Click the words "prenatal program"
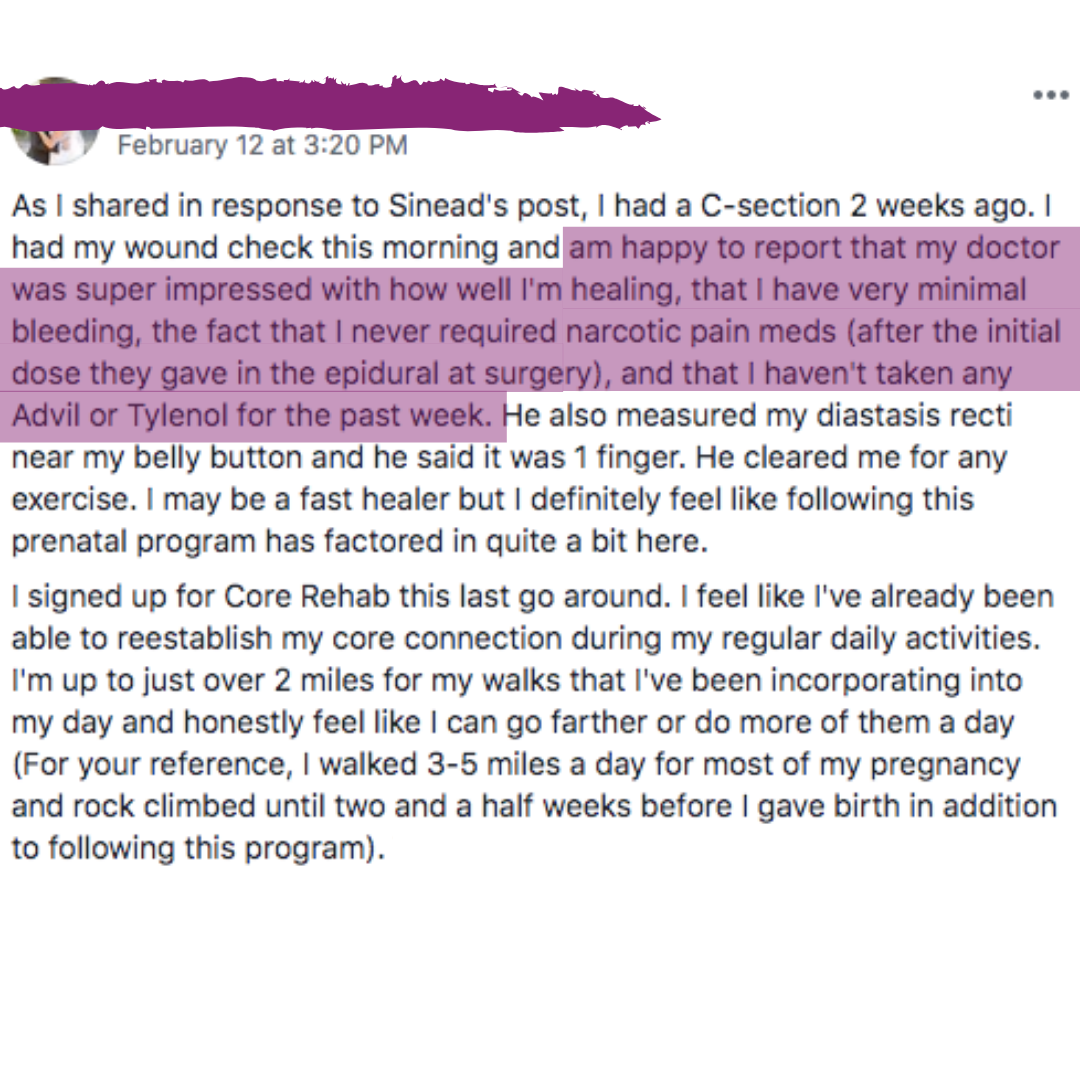 (134, 541)
